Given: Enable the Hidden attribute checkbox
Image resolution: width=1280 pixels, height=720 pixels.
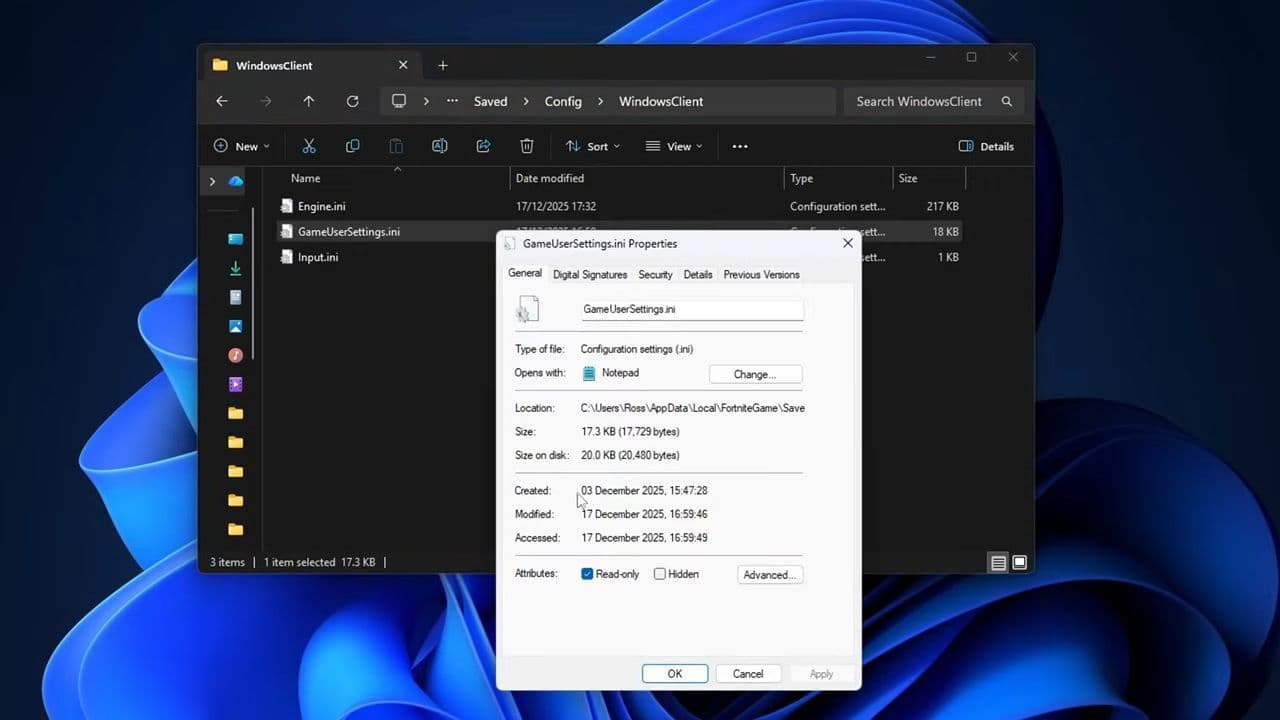Looking at the screenshot, I should (660, 574).
